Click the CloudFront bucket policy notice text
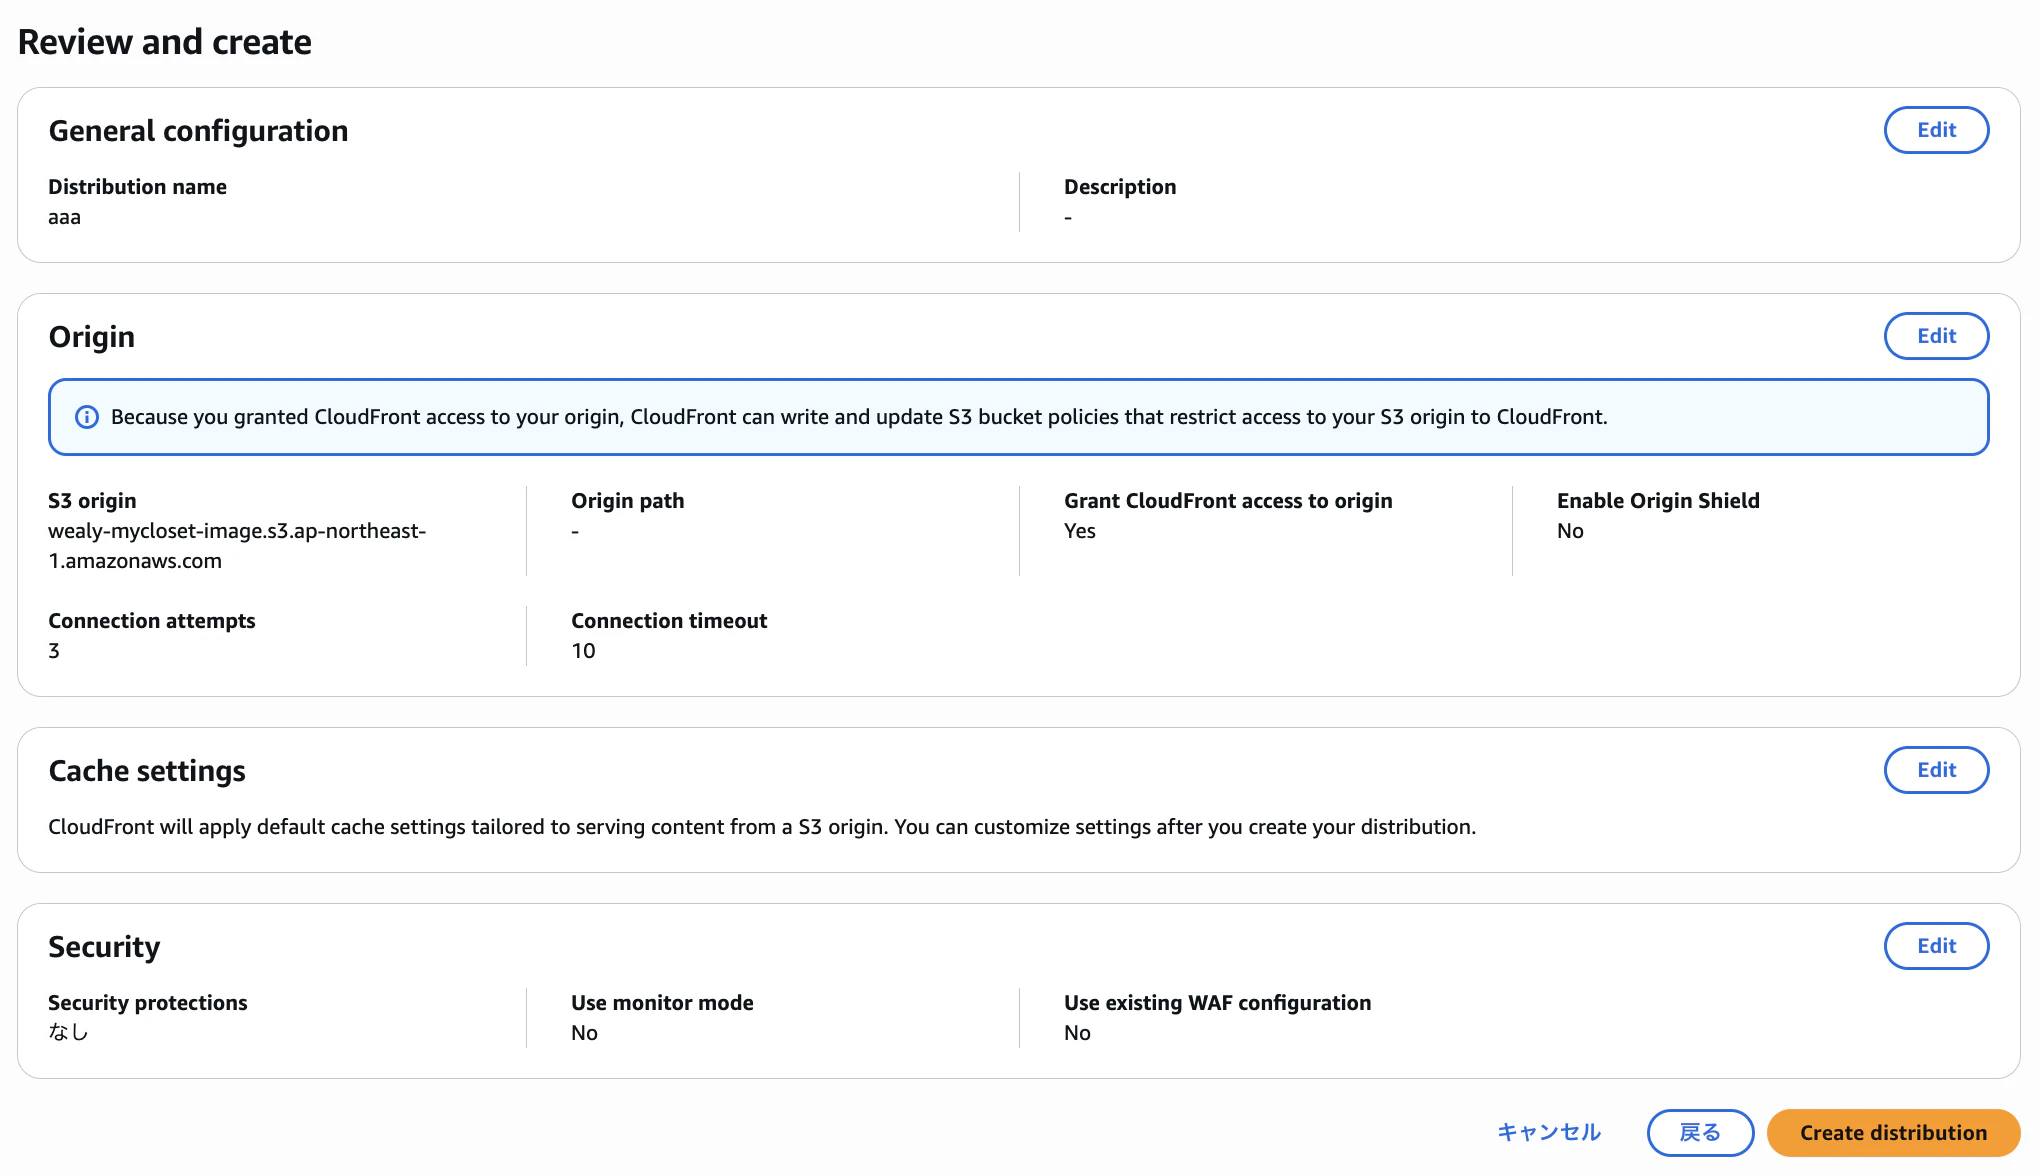 859,417
